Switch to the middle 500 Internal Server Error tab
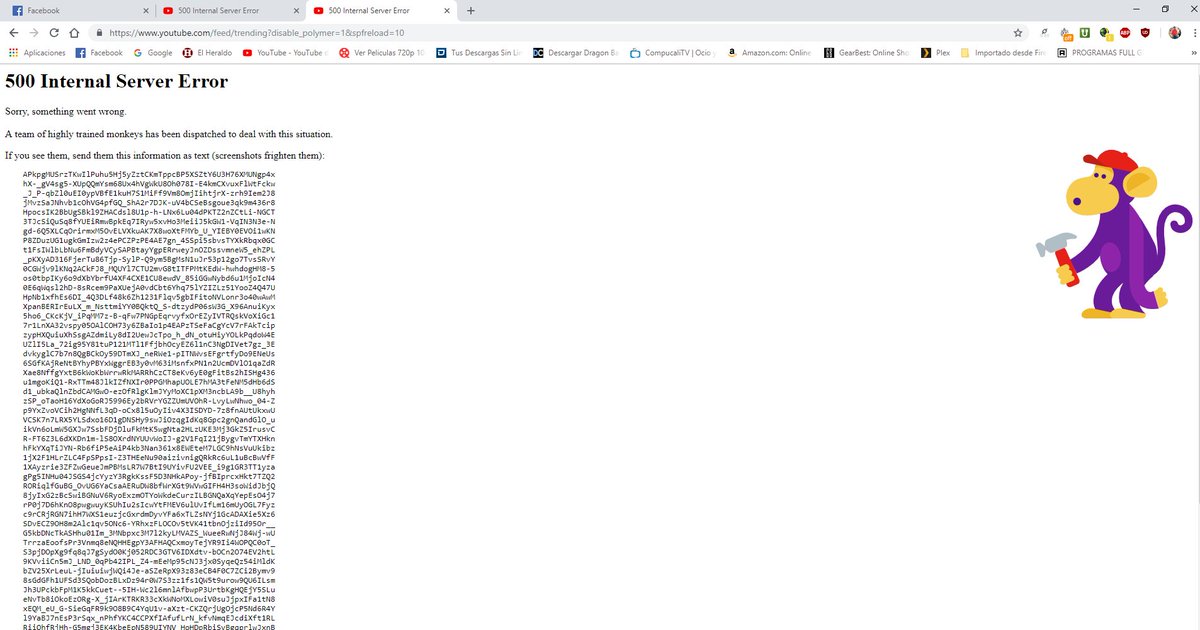The height and width of the screenshot is (630, 1200). coord(231,10)
